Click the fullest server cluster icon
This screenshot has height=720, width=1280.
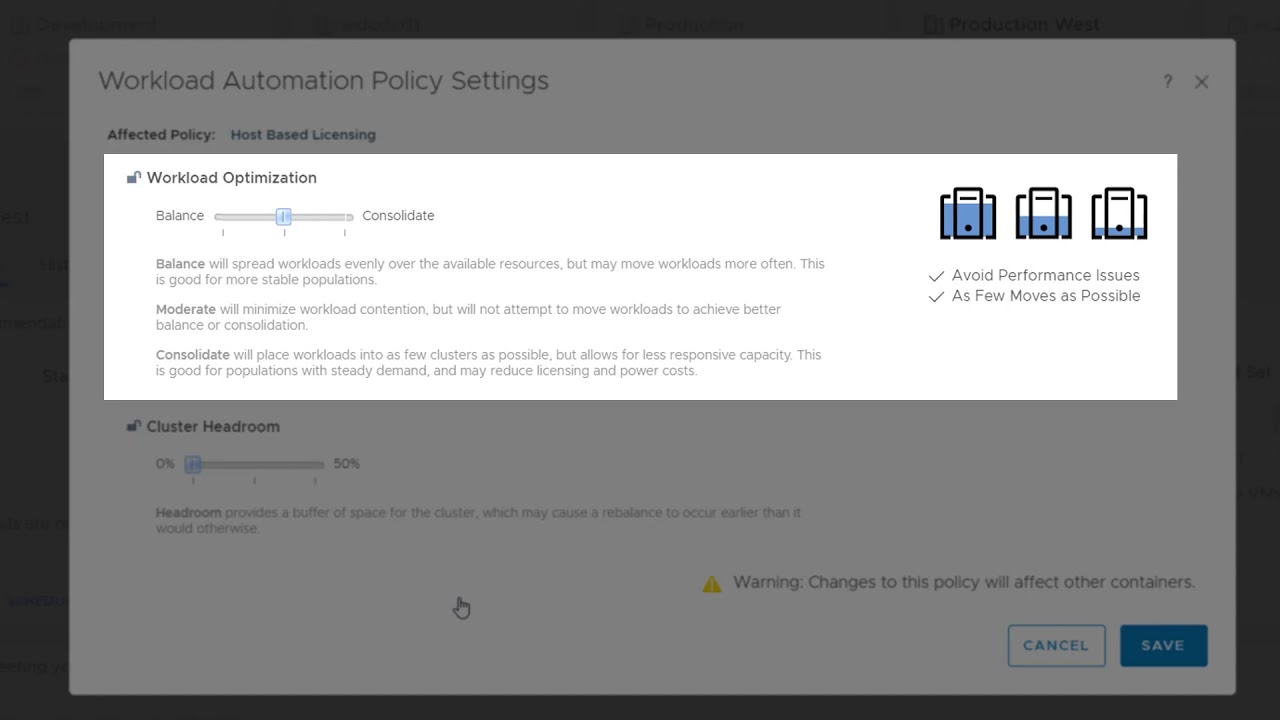point(968,213)
